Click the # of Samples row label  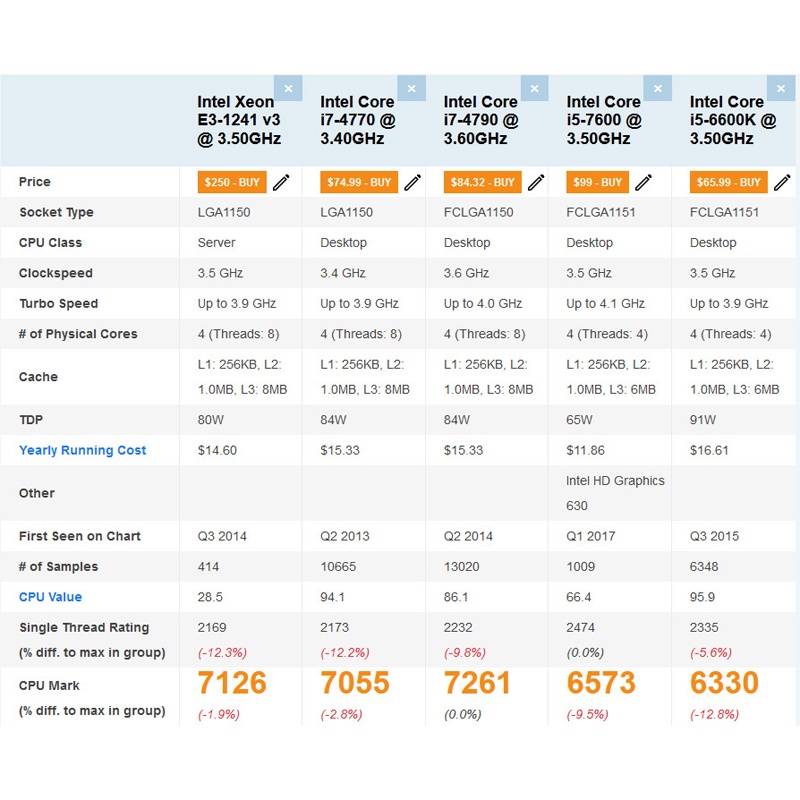click(x=59, y=566)
